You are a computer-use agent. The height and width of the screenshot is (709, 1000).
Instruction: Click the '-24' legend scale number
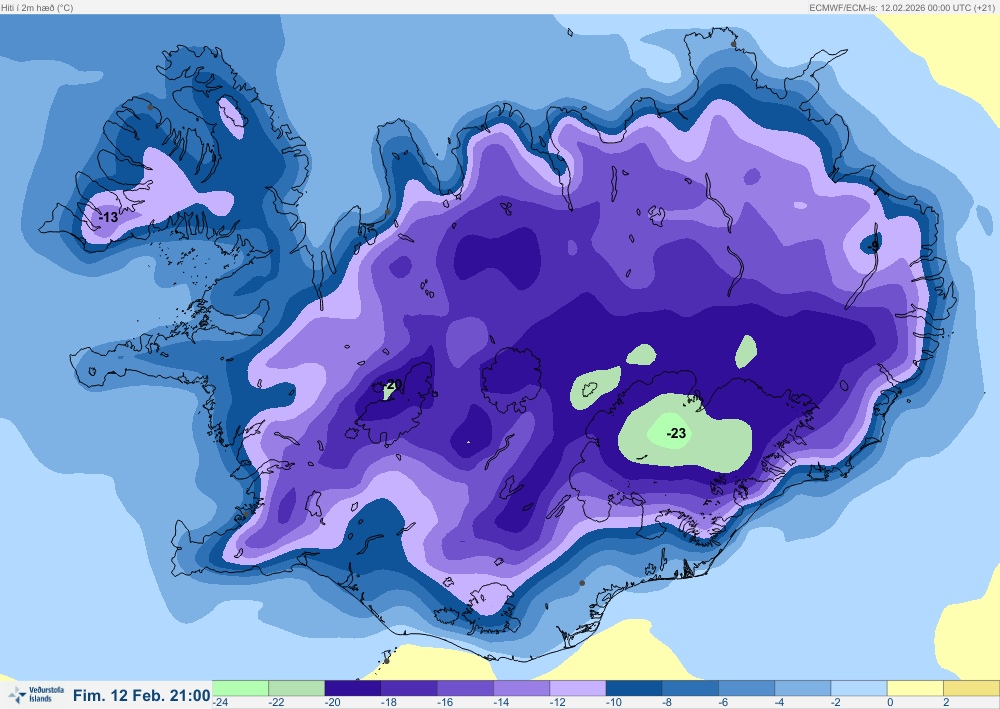[x=221, y=702]
